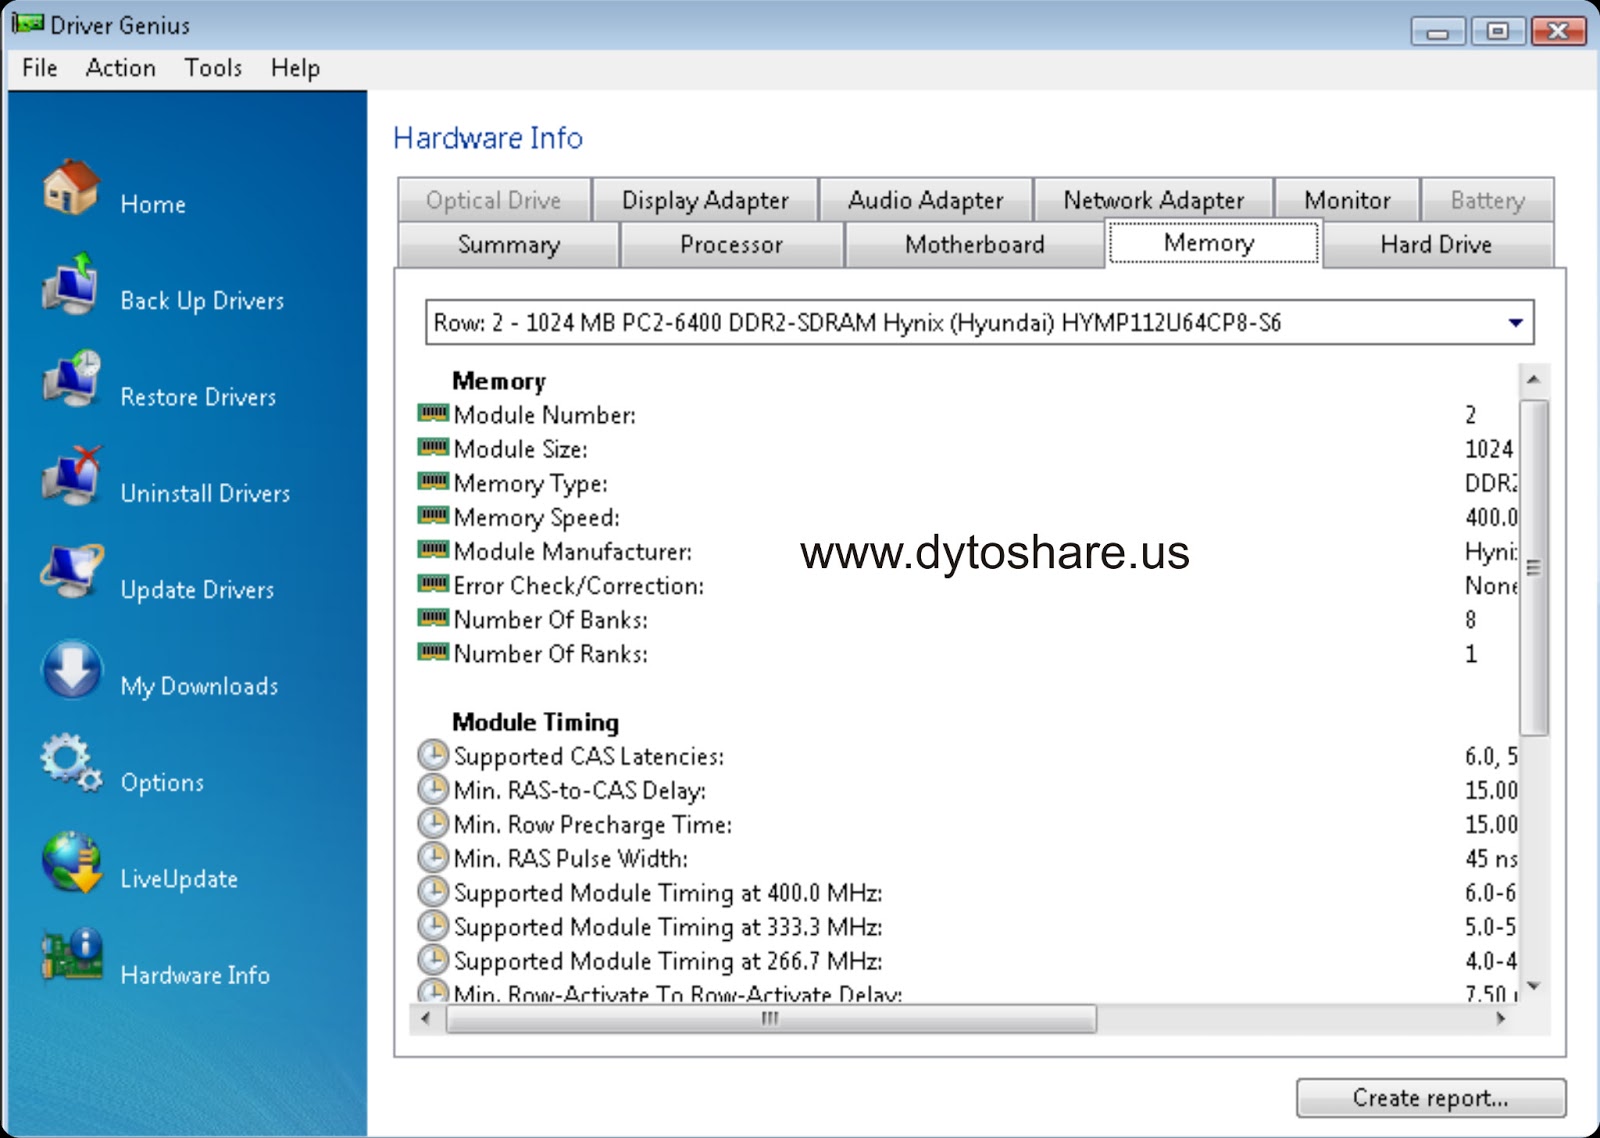Click memory chip icon beside Memory Type
Image resolution: width=1600 pixels, height=1138 pixels.
click(433, 481)
